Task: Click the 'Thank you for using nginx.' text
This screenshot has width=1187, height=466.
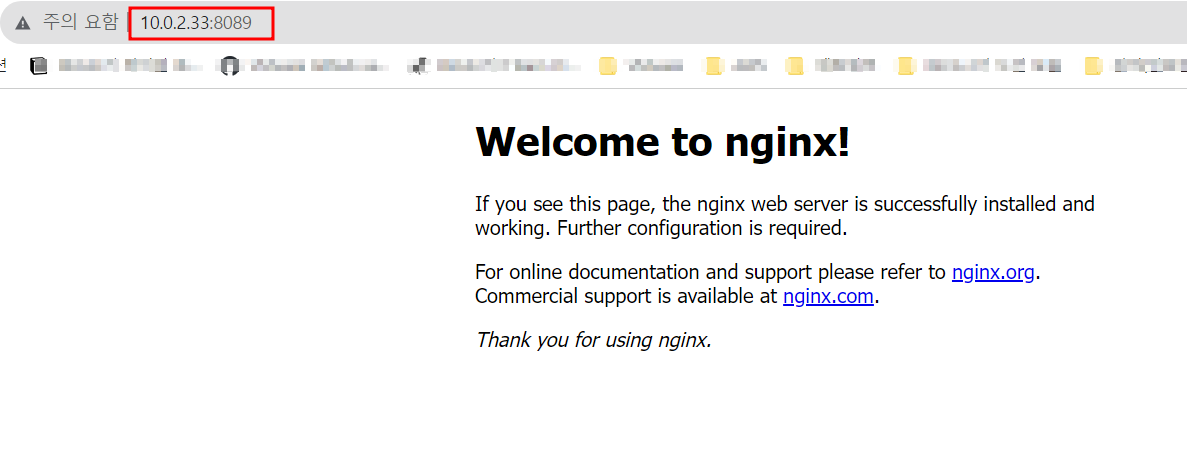Action: click(x=594, y=340)
